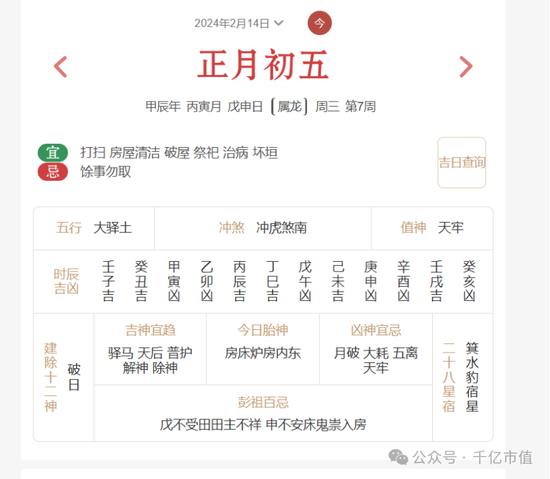Click 周三 第7周 text

[x=345, y=106]
